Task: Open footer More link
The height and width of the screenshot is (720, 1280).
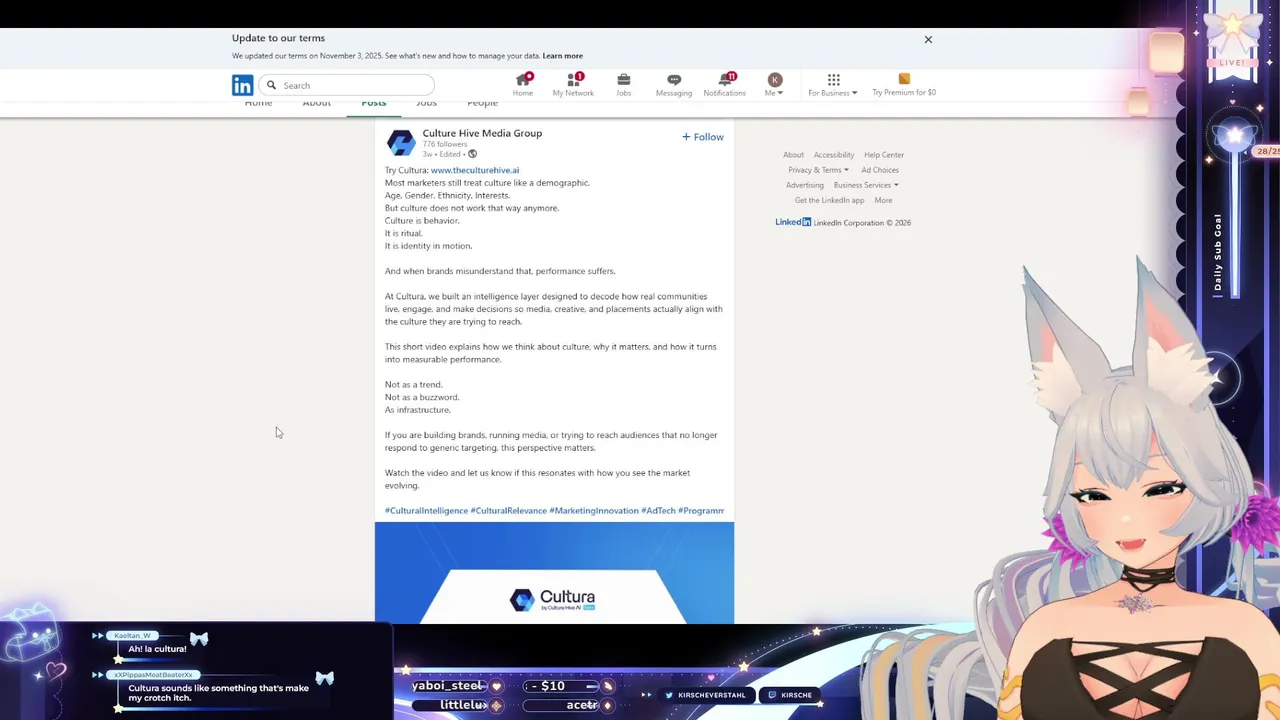Action: tap(883, 200)
